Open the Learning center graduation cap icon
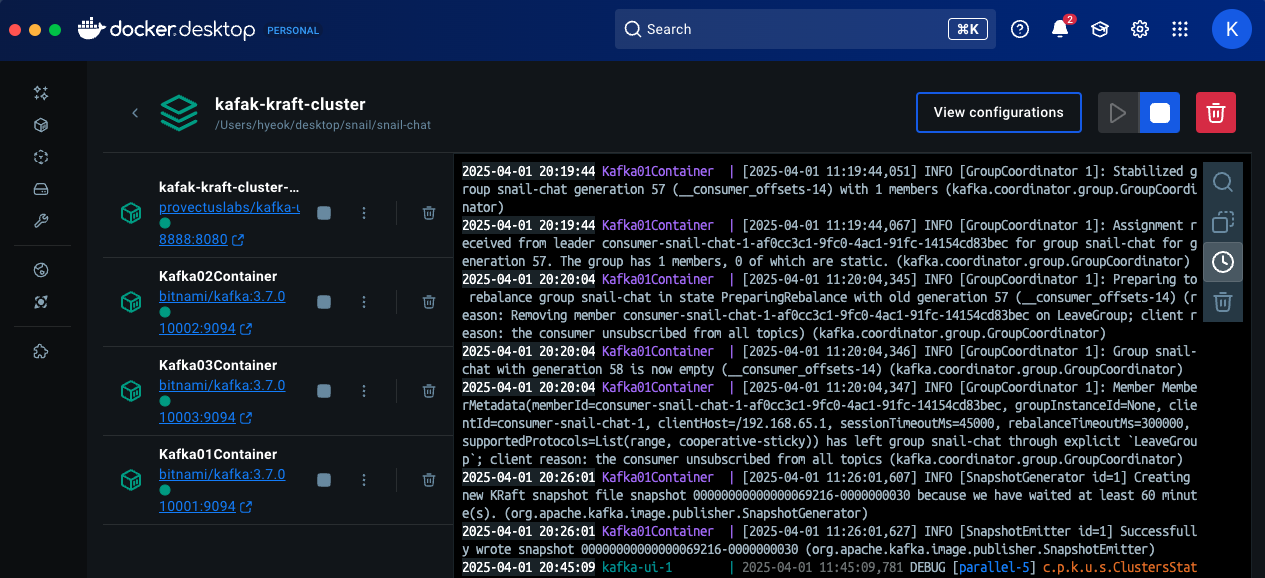The image size is (1265, 578). pyautogui.click(x=1100, y=29)
